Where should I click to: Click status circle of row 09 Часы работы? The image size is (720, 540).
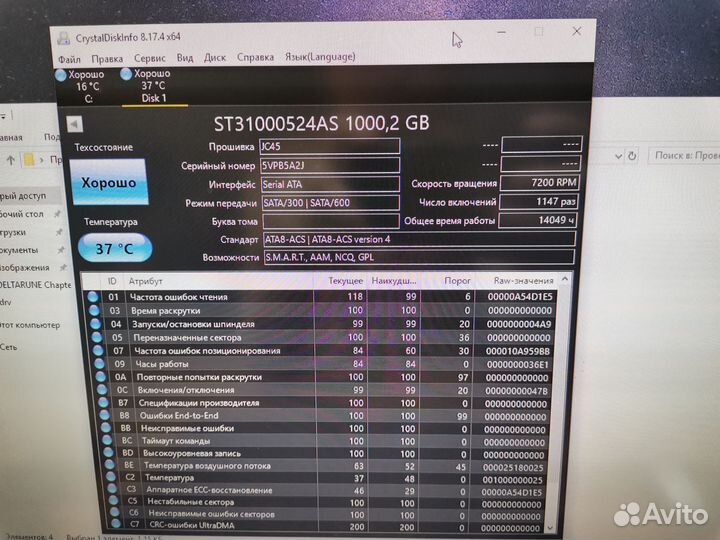tap(100, 364)
